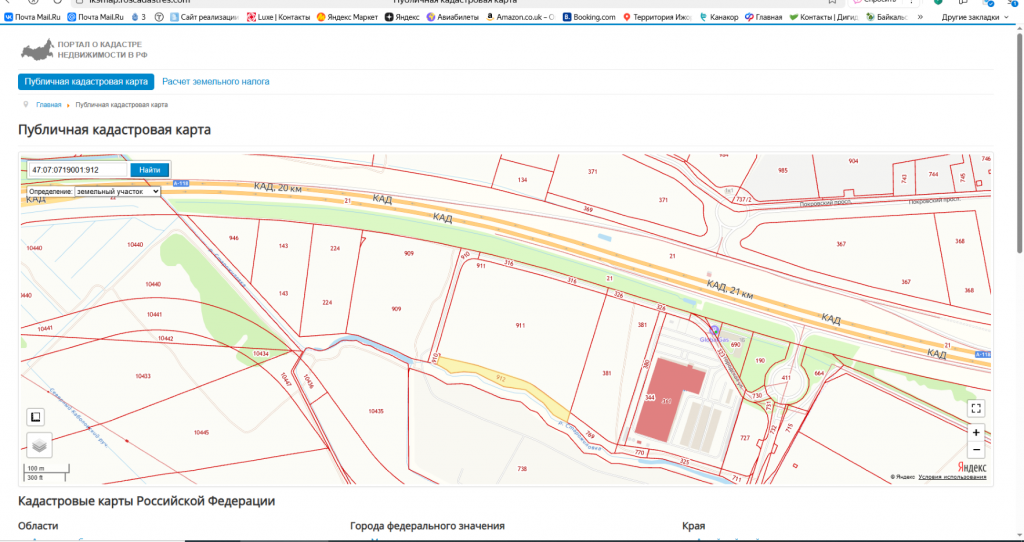Image resolution: width=1024 pixels, height=542 pixels.
Task: Open the Расчет земельного налога tab
Action: pos(216,82)
